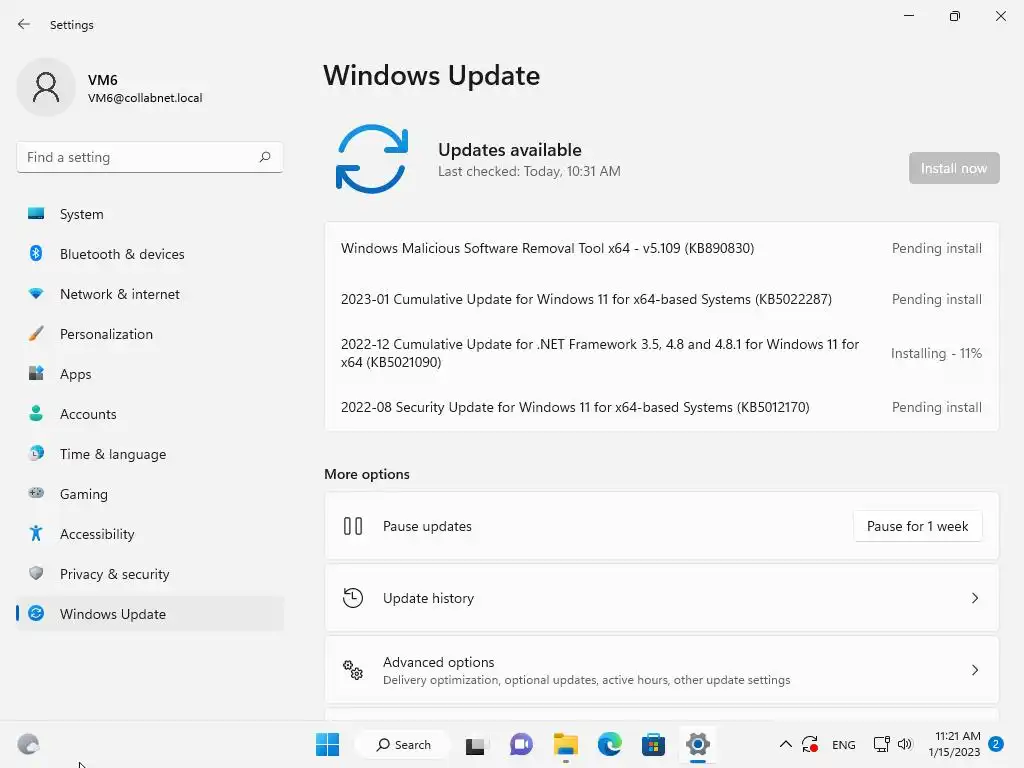Viewport: 1024px width, 768px height.
Task: Click Windows Malicious Software Removal Tool row
Action: point(661,248)
